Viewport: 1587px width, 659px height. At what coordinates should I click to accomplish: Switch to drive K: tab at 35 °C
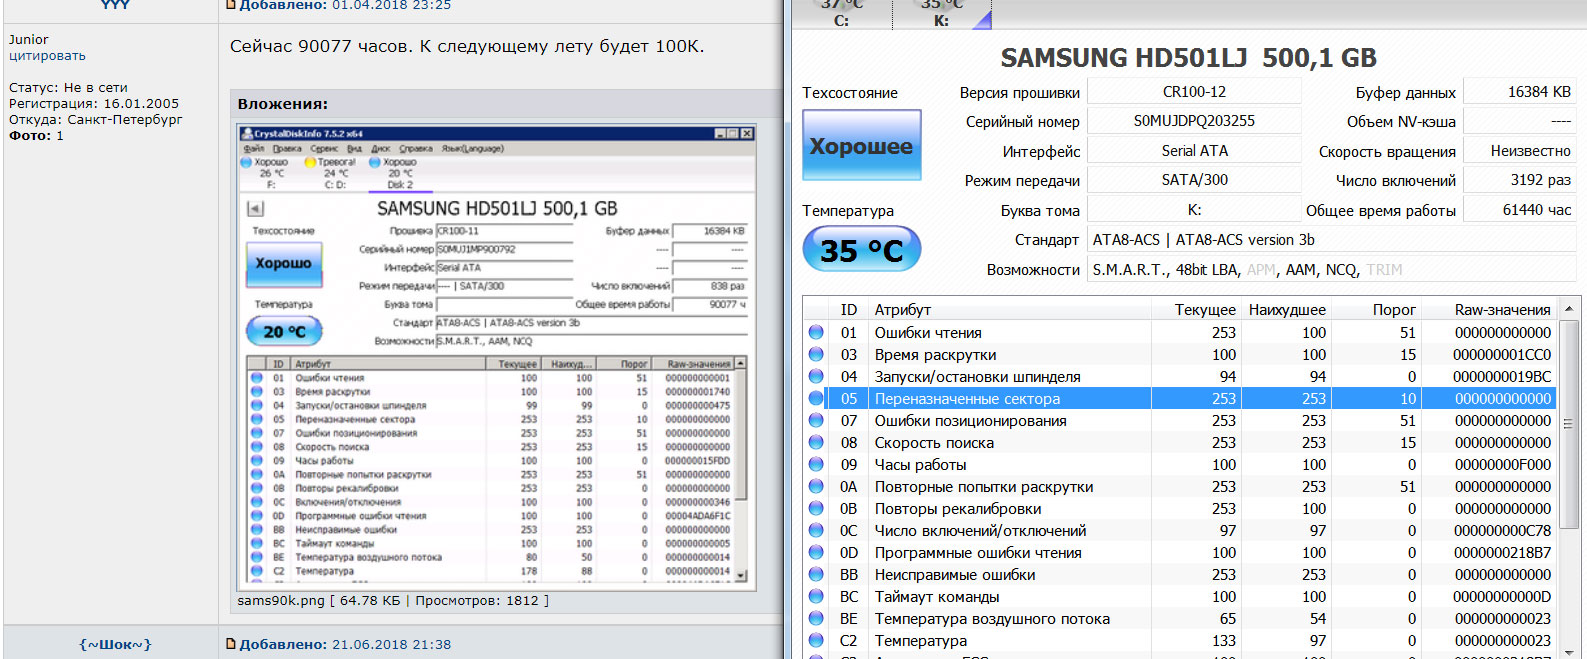pyautogui.click(x=942, y=12)
